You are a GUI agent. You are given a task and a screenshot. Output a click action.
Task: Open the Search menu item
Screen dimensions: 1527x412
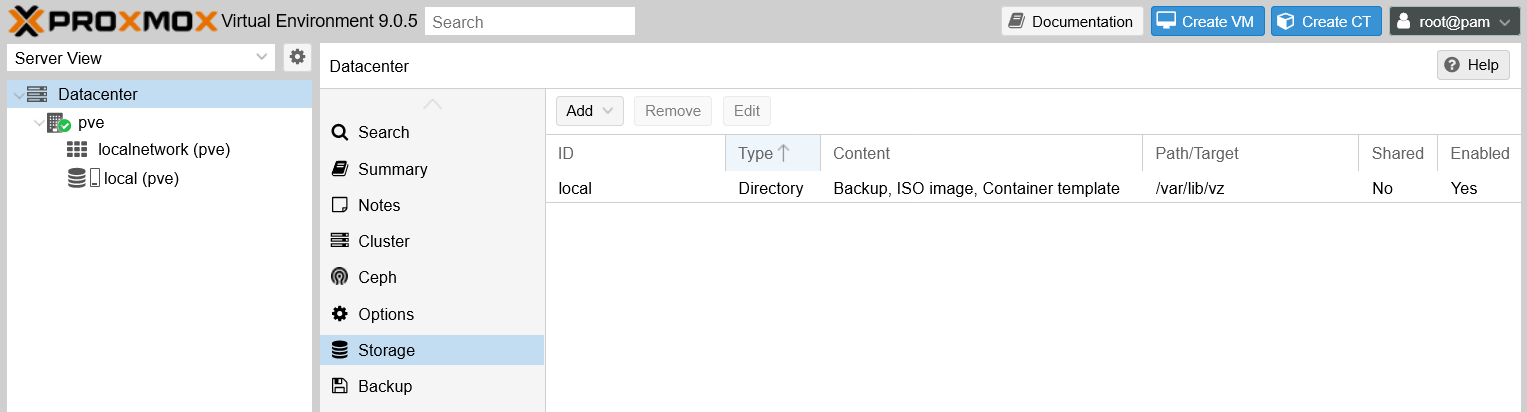pos(432,132)
